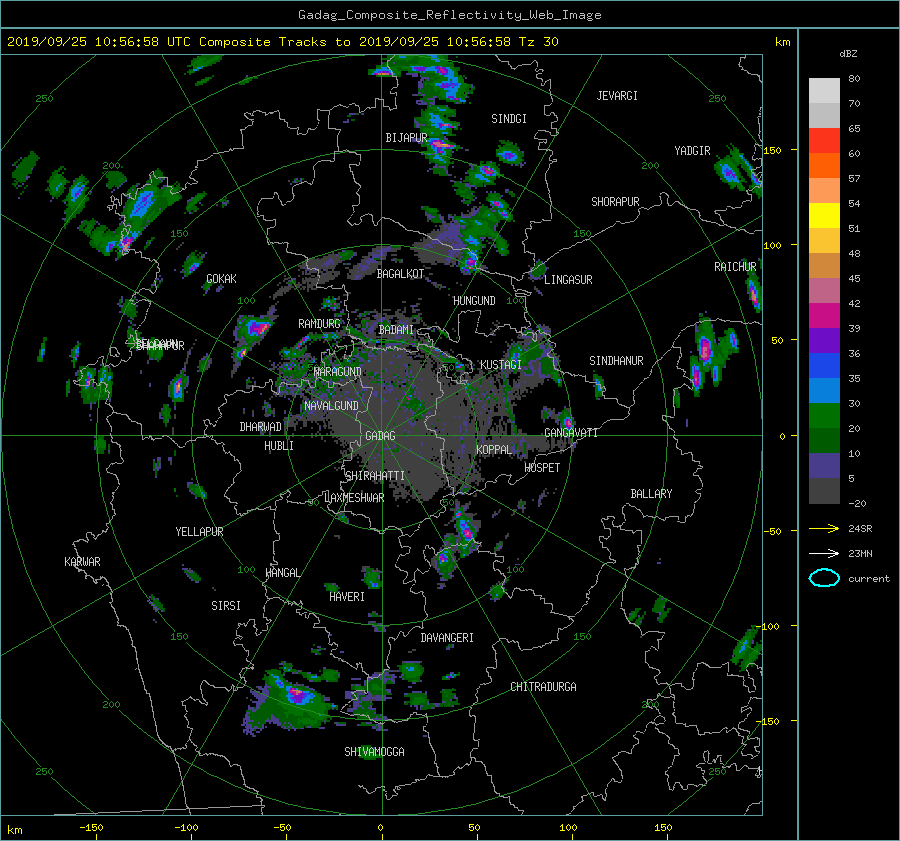
Task: Click the GADAG radar center label
Action: 380,436
